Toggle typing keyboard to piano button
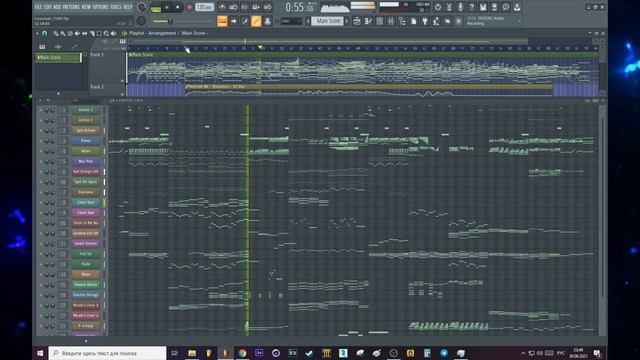 pyautogui.click(x=222, y=21)
